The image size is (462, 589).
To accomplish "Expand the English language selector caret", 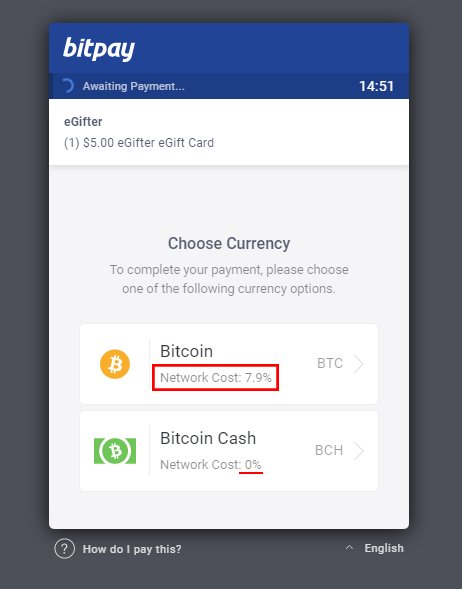I will click(x=349, y=548).
